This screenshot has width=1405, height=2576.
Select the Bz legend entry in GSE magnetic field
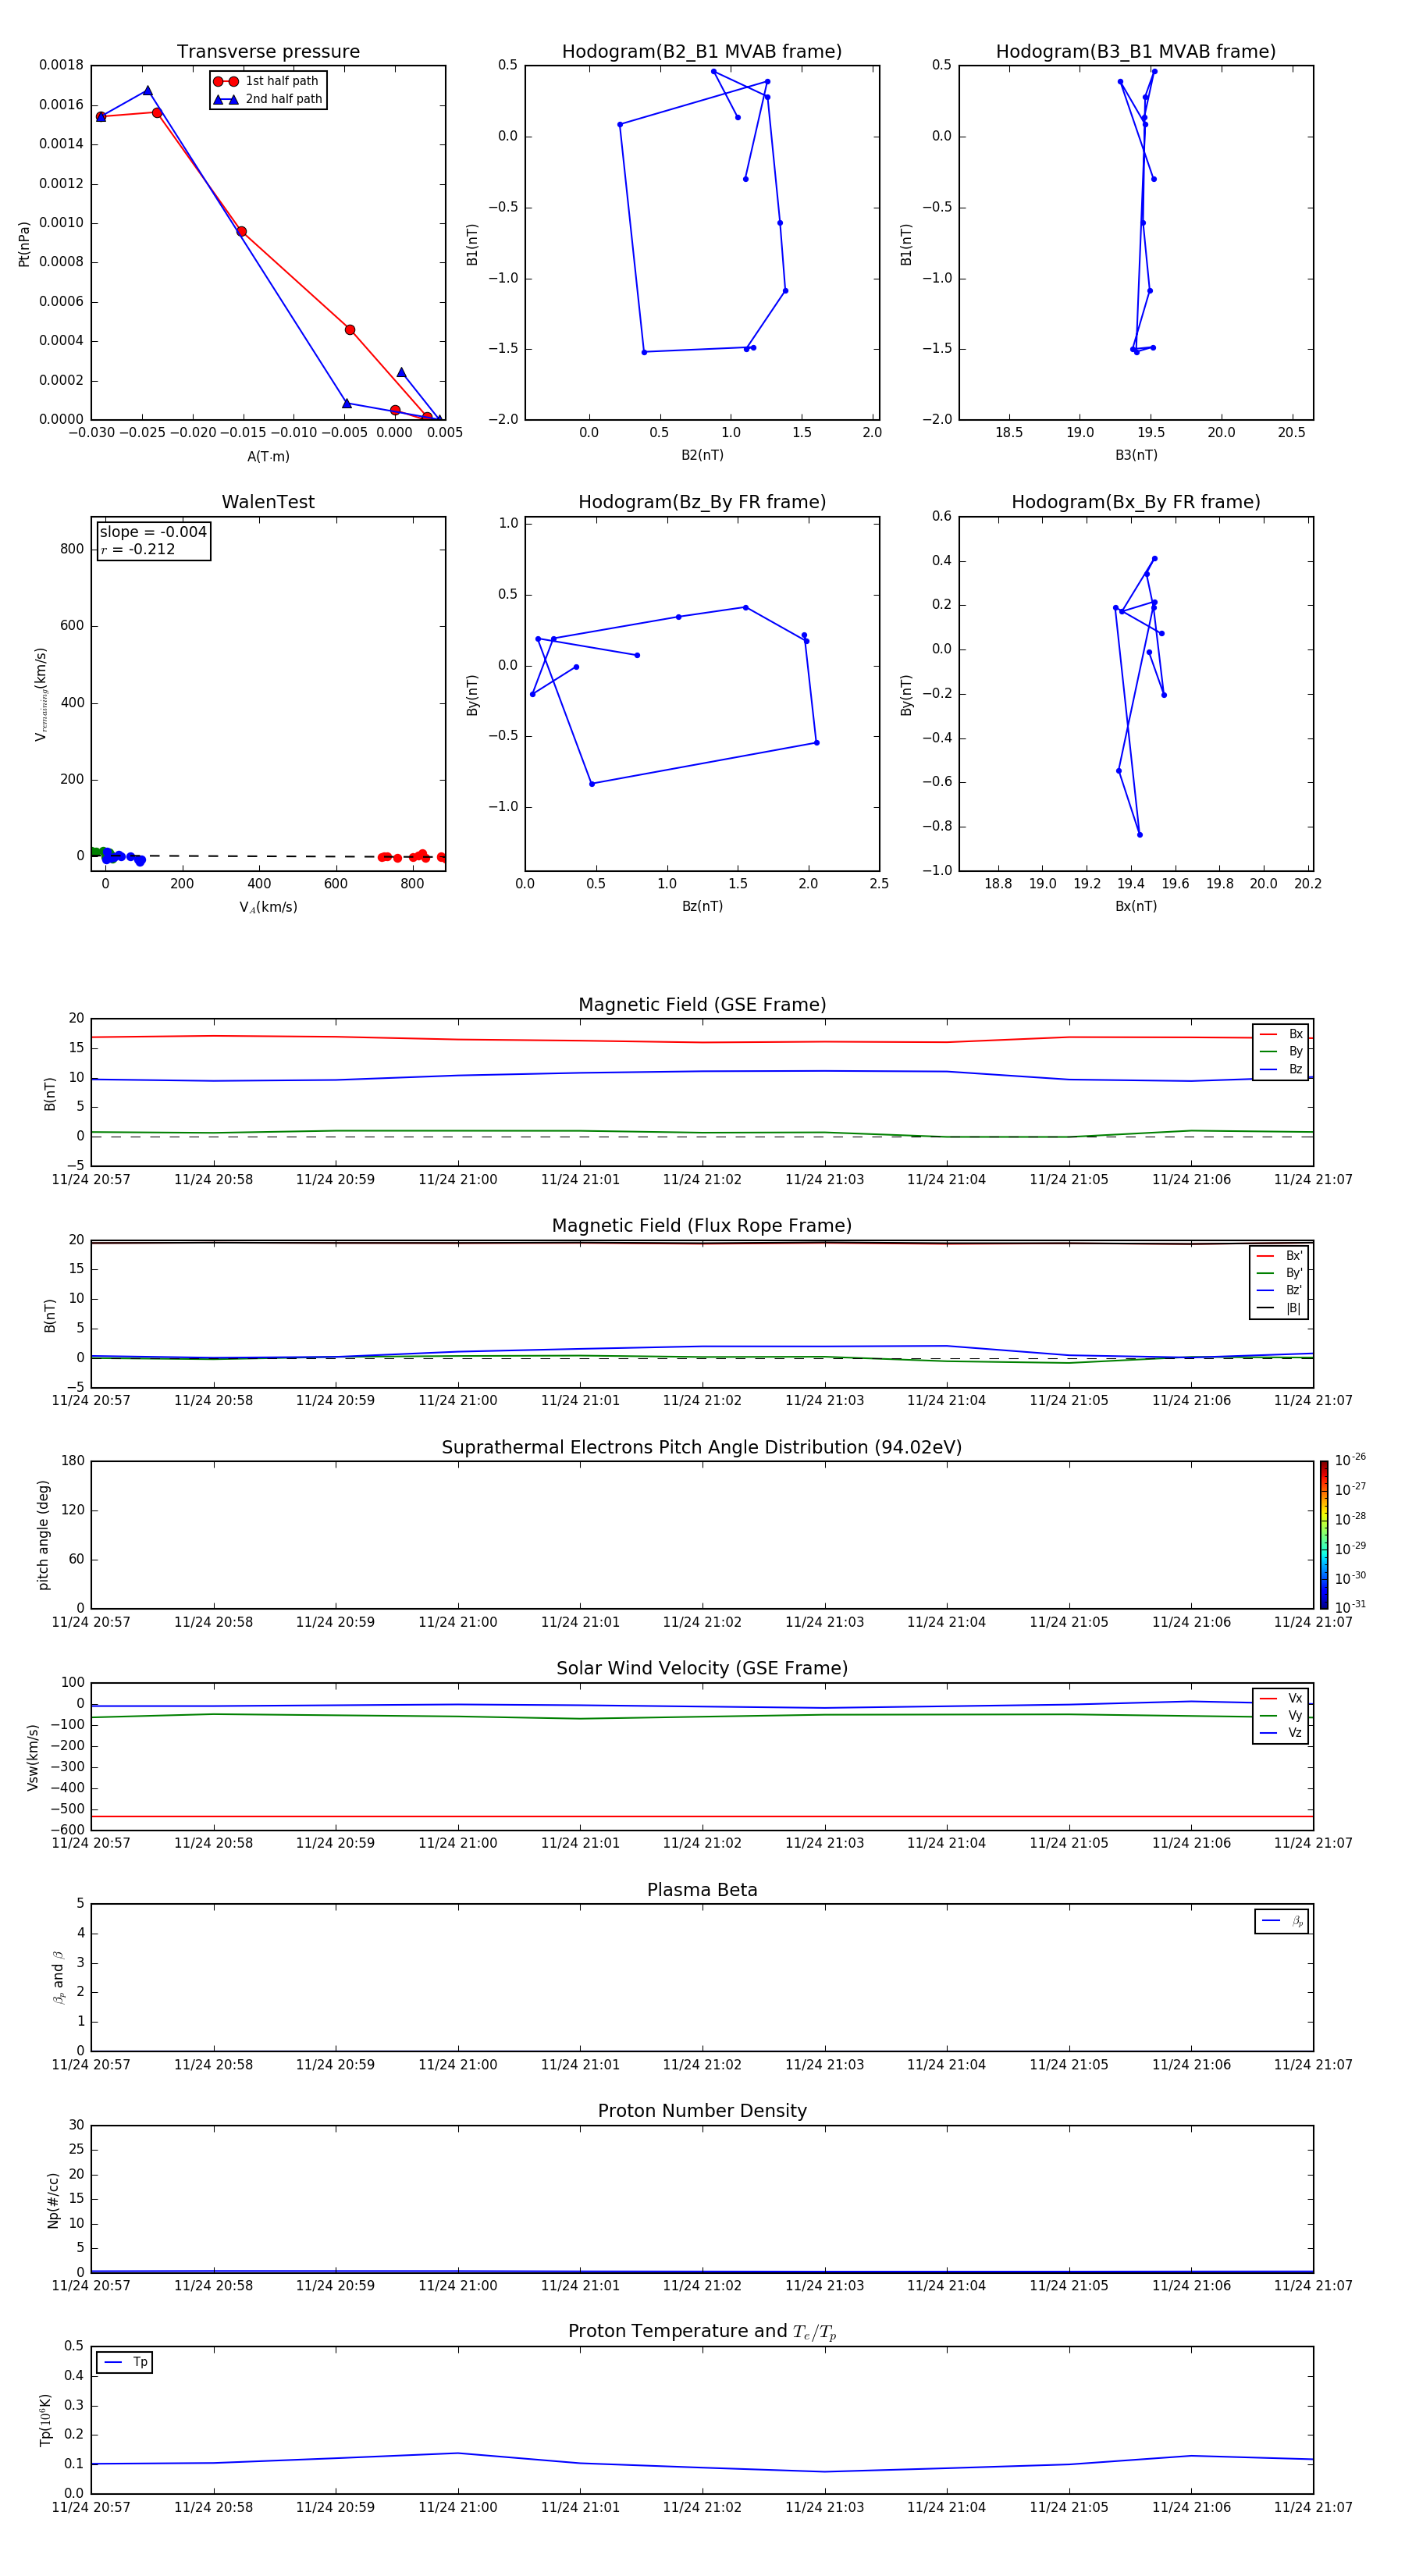[1281, 1069]
